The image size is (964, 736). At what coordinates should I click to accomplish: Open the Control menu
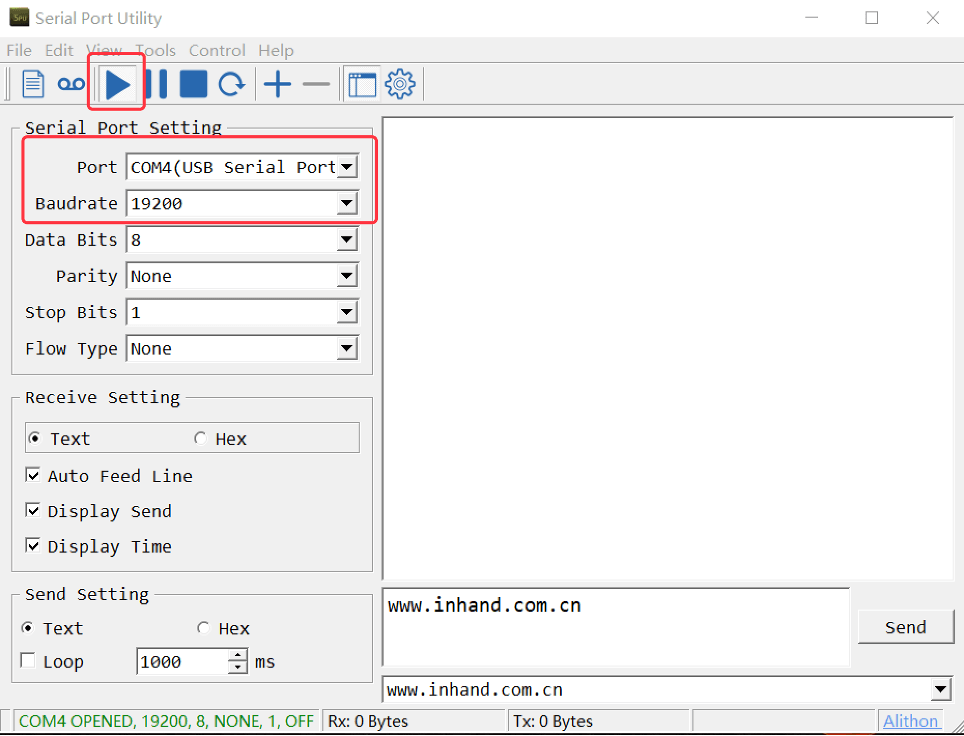217,50
